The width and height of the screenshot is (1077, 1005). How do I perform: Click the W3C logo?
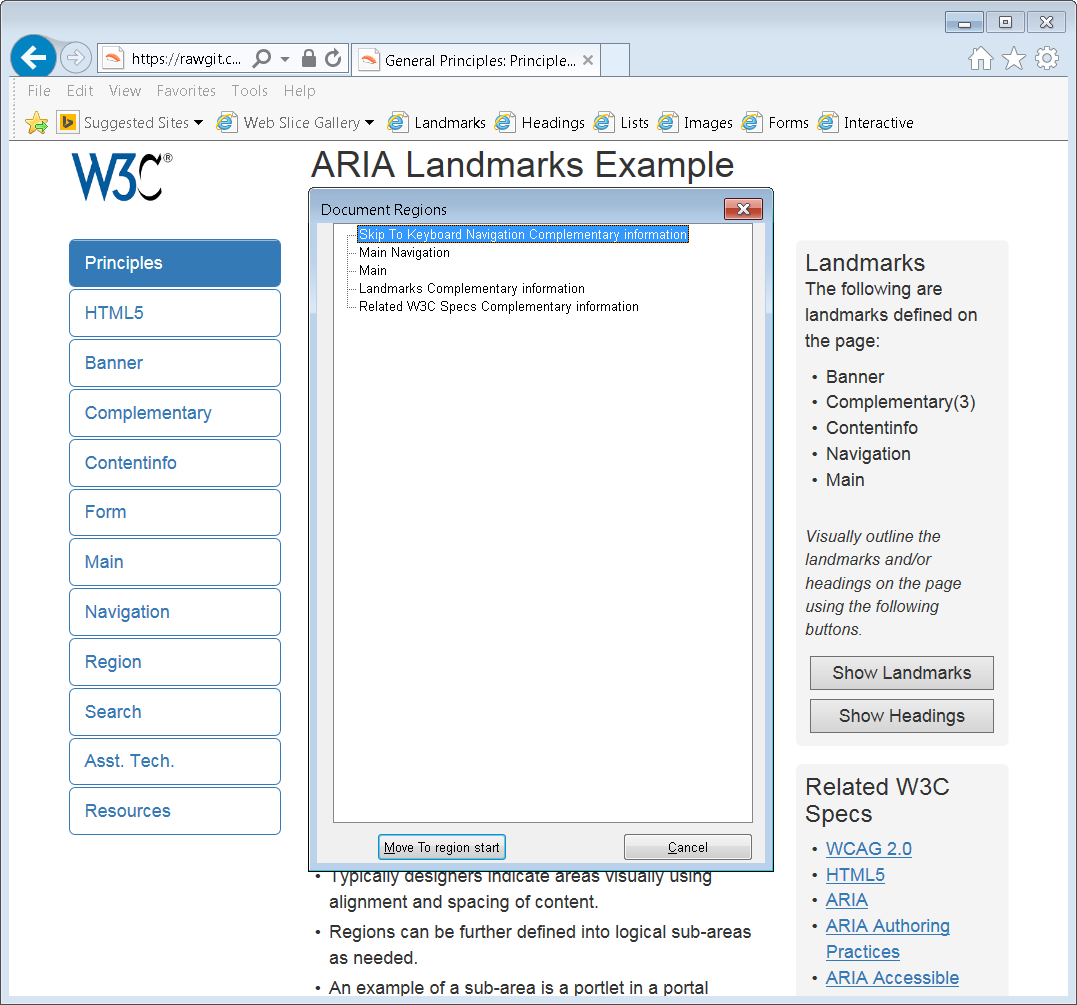(121, 176)
